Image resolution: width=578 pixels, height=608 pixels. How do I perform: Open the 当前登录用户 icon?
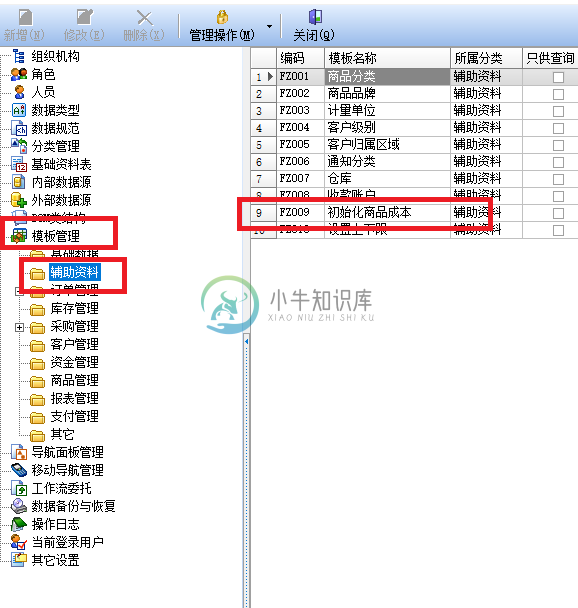point(19,542)
